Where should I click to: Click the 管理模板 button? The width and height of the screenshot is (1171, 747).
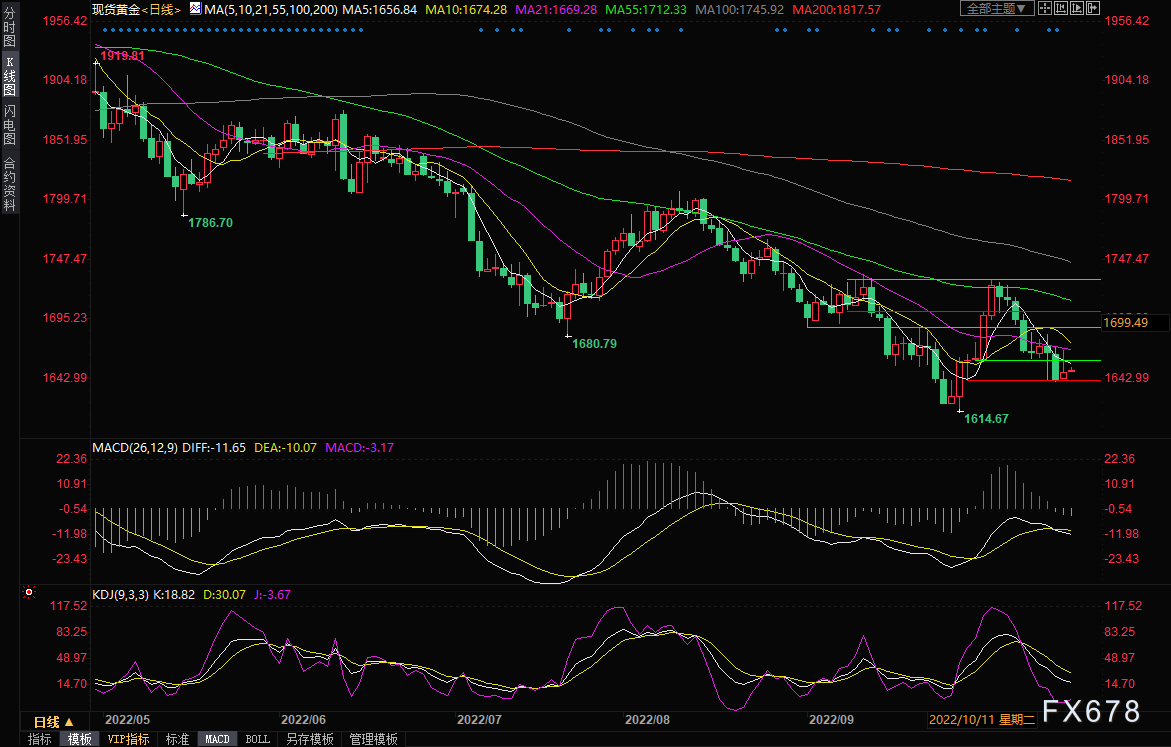(373, 739)
